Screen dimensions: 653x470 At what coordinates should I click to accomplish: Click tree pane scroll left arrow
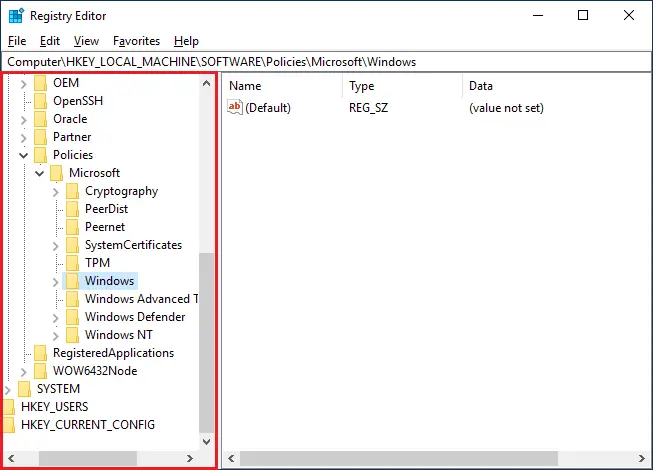pyautogui.click(x=11, y=458)
